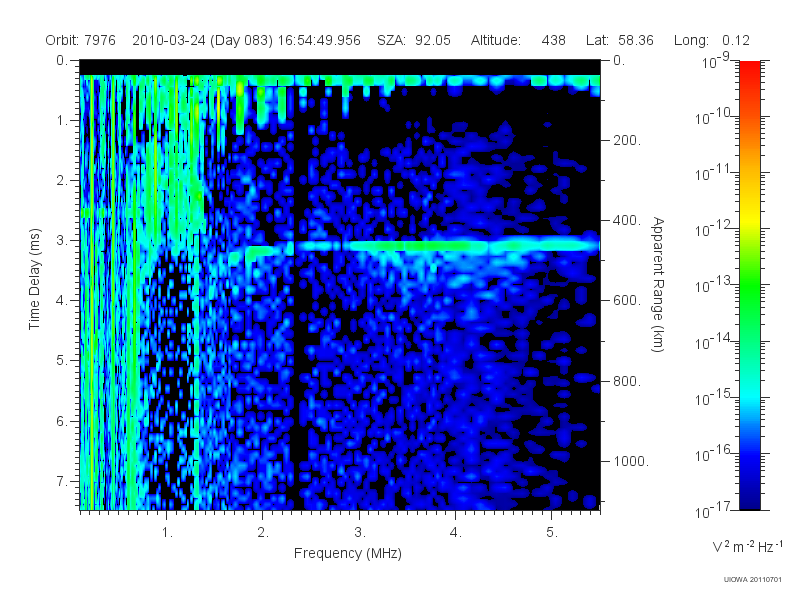Screen dimensions: 800x600
Task: Click the 'Frequency (MHz)' axis label
Action: [x=348, y=553]
